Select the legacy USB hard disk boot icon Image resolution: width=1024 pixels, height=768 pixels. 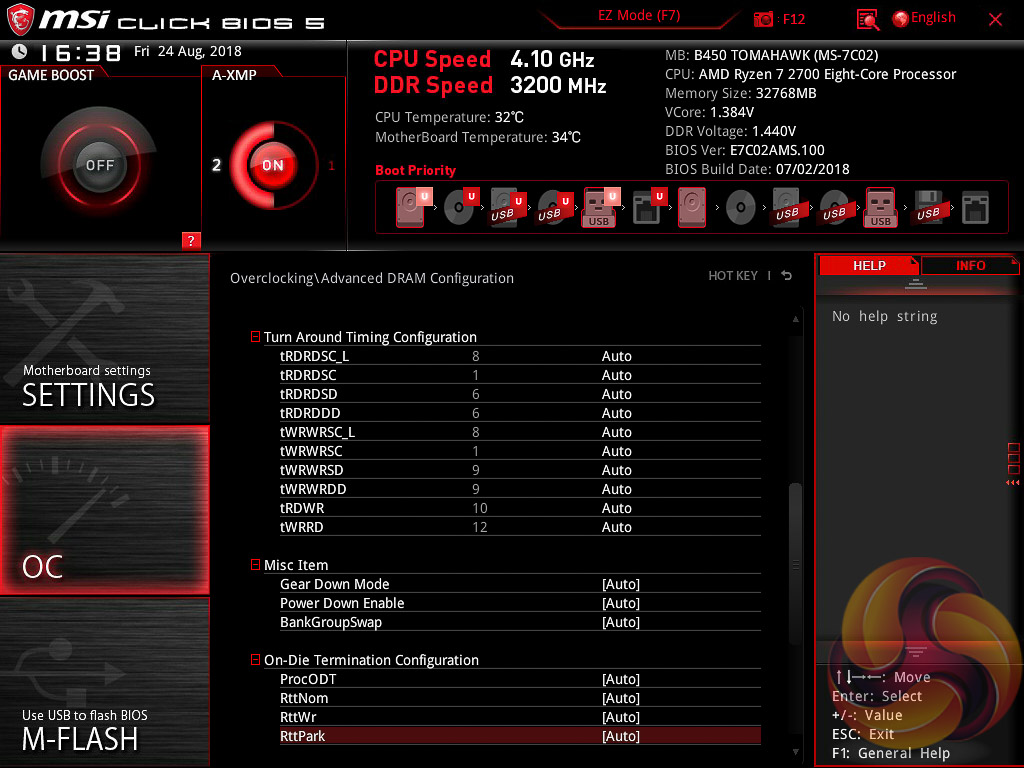[788, 208]
